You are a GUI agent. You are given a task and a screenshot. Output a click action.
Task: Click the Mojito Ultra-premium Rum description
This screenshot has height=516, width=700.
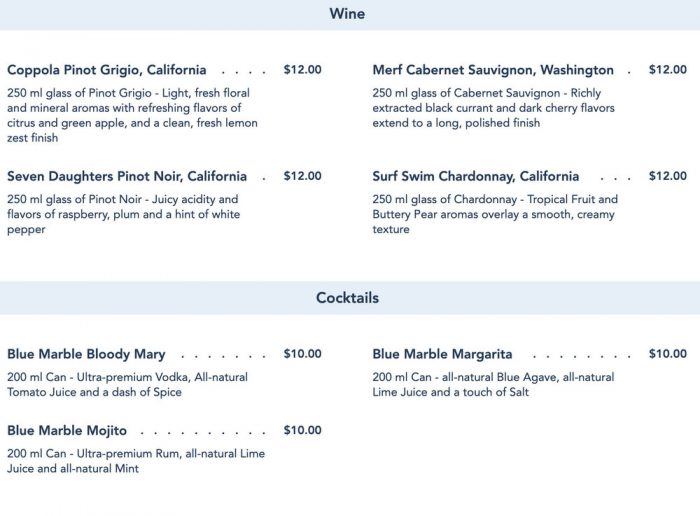click(135, 461)
